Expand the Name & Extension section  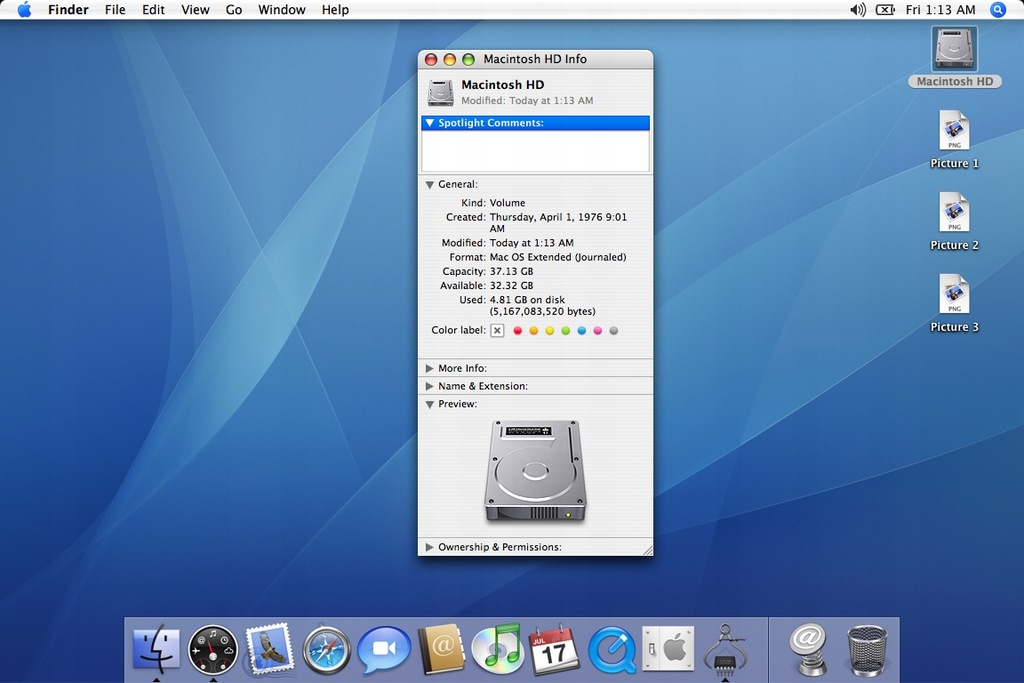click(x=430, y=386)
